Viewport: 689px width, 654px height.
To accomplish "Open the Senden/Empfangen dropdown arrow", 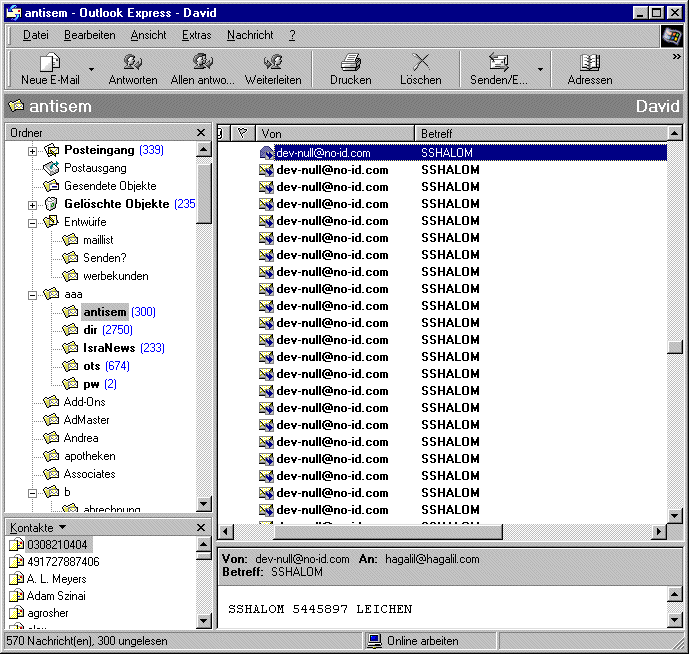I will (x=541, y=70).
